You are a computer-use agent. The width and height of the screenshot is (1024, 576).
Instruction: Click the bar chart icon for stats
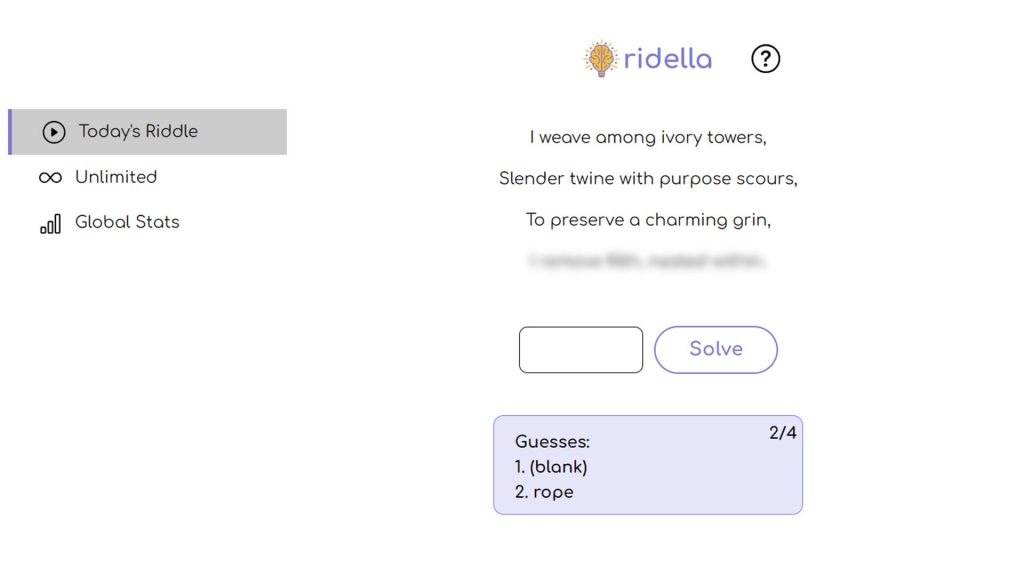pyautogui.click(x=50, y=223)
